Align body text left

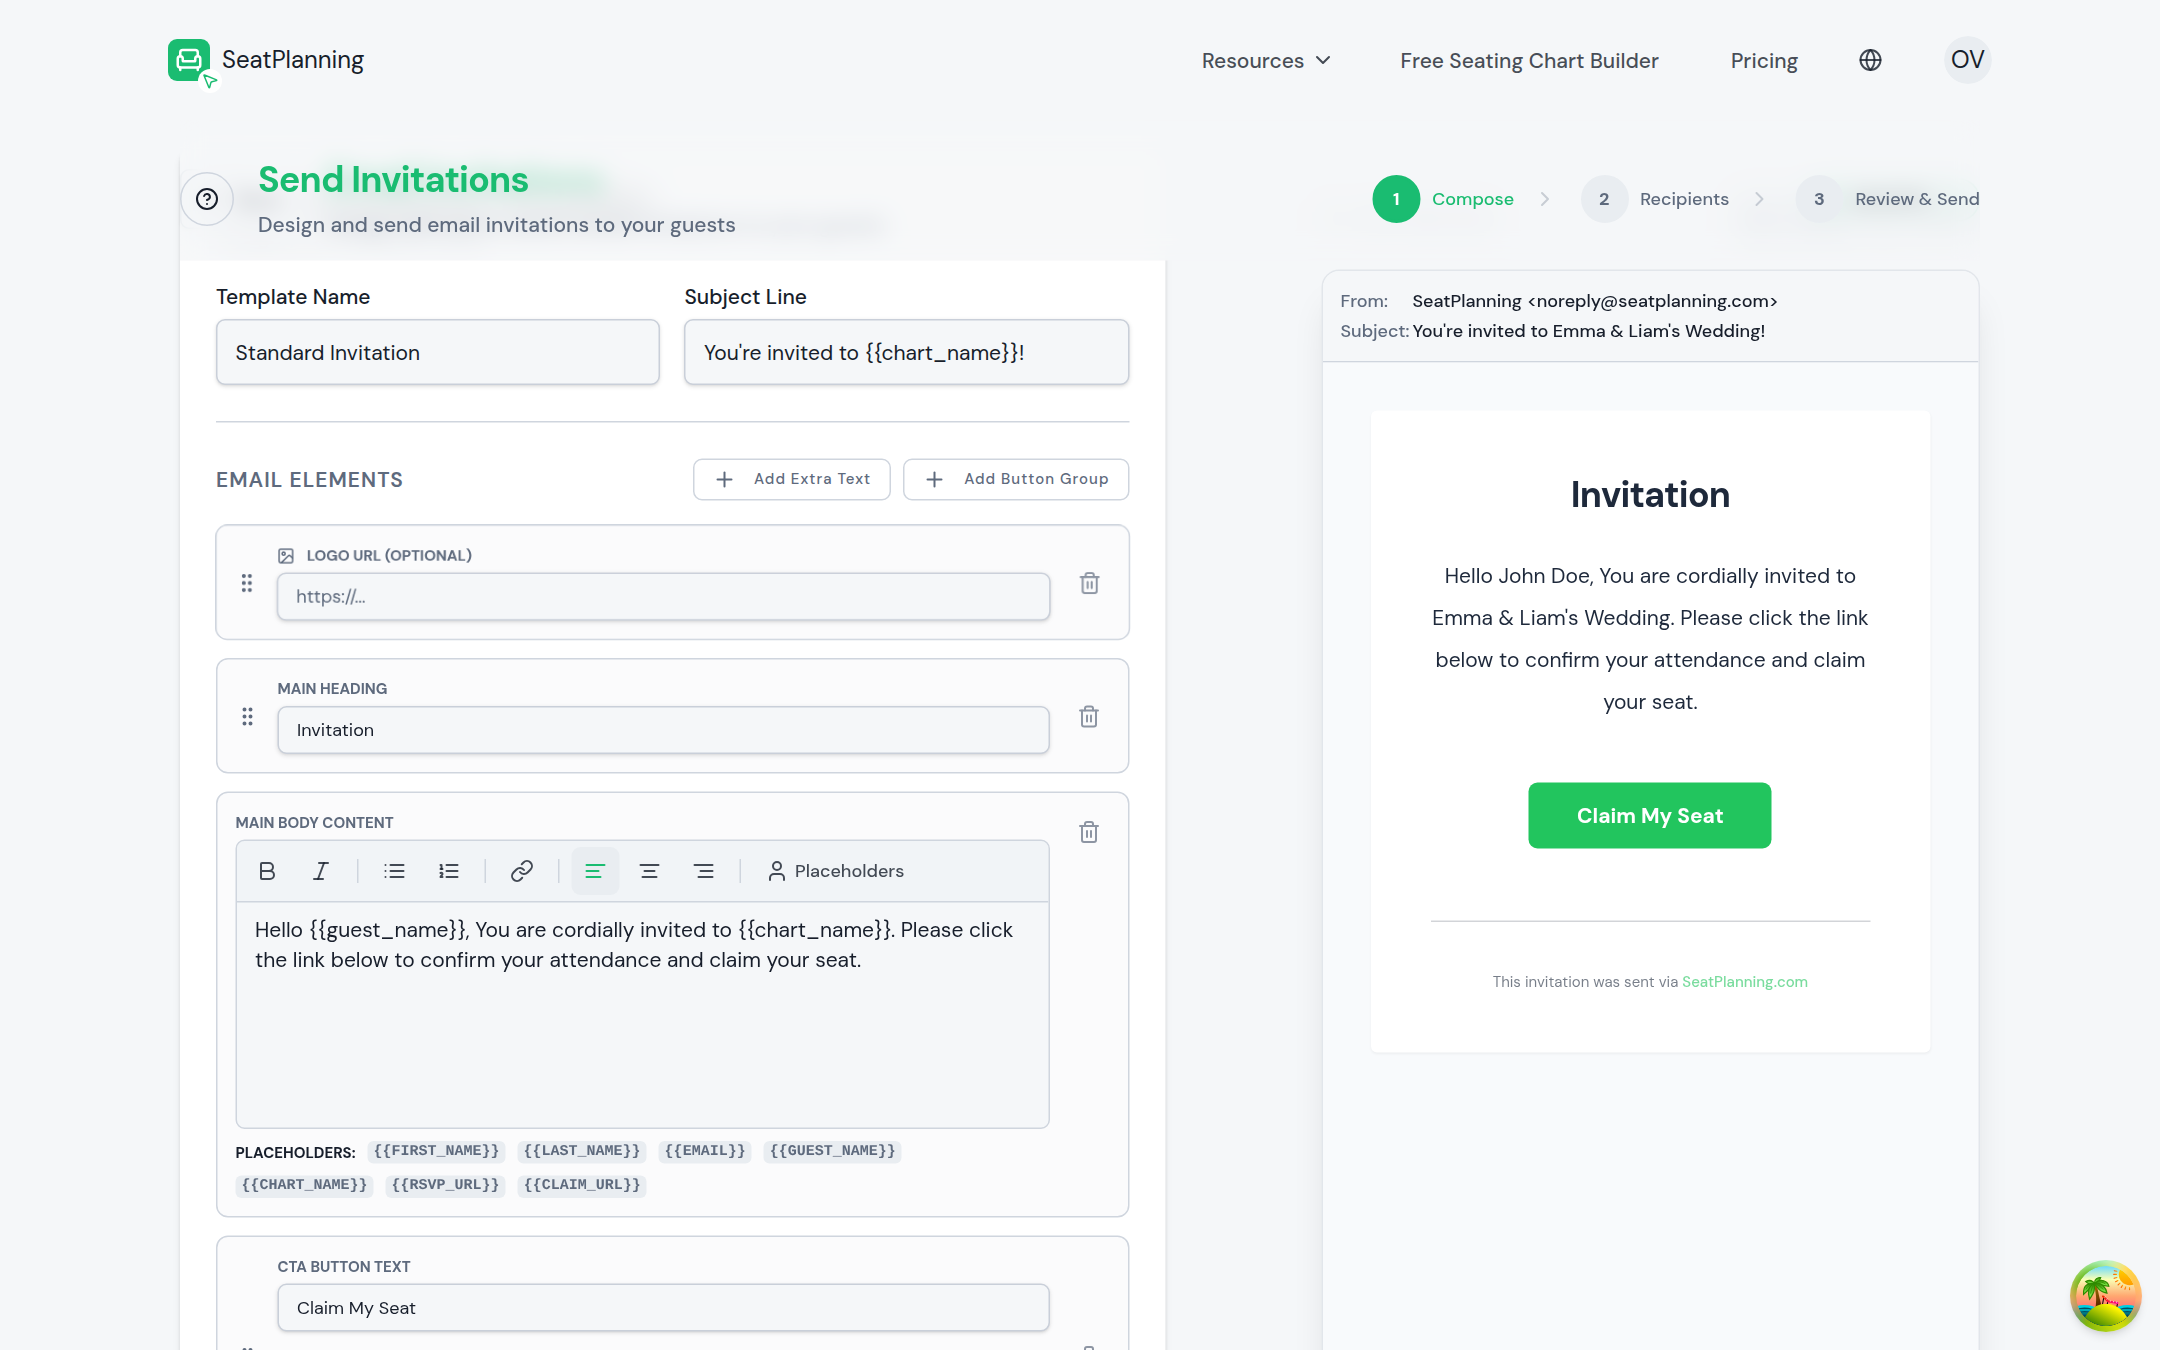pos(595,871)
